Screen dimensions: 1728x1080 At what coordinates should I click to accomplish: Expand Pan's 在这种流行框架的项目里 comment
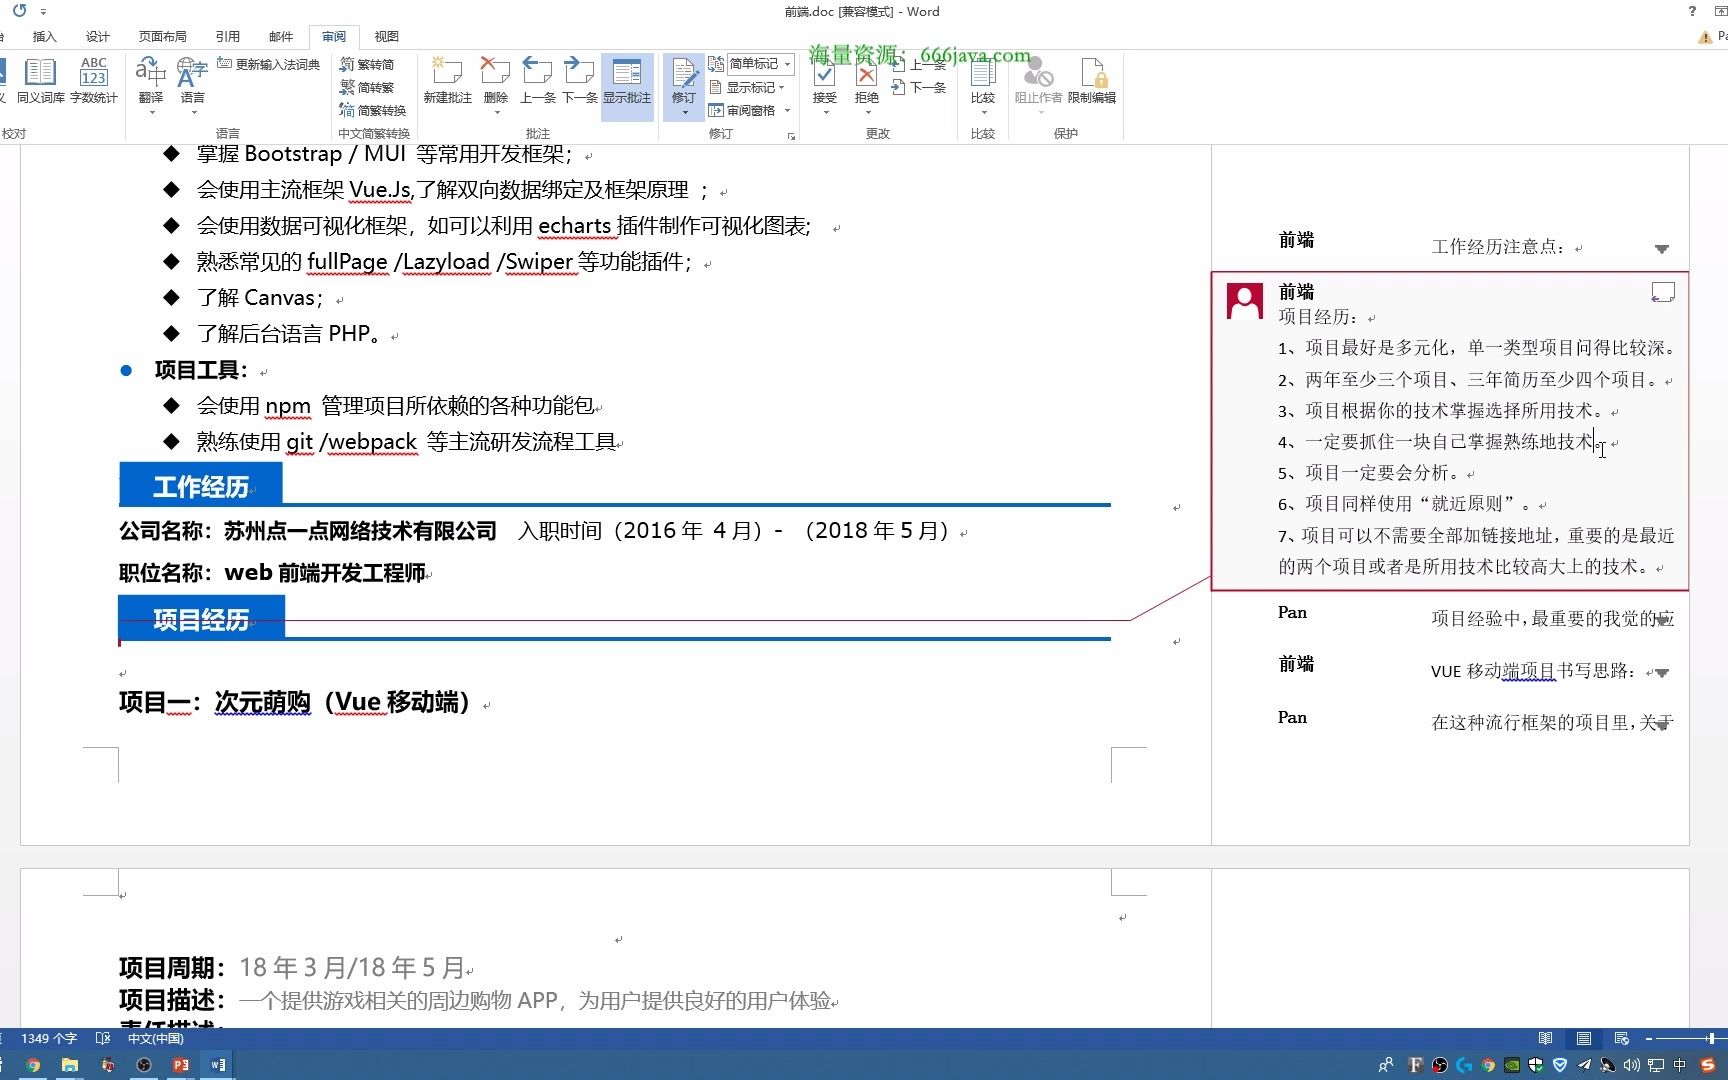(1661, 725)
